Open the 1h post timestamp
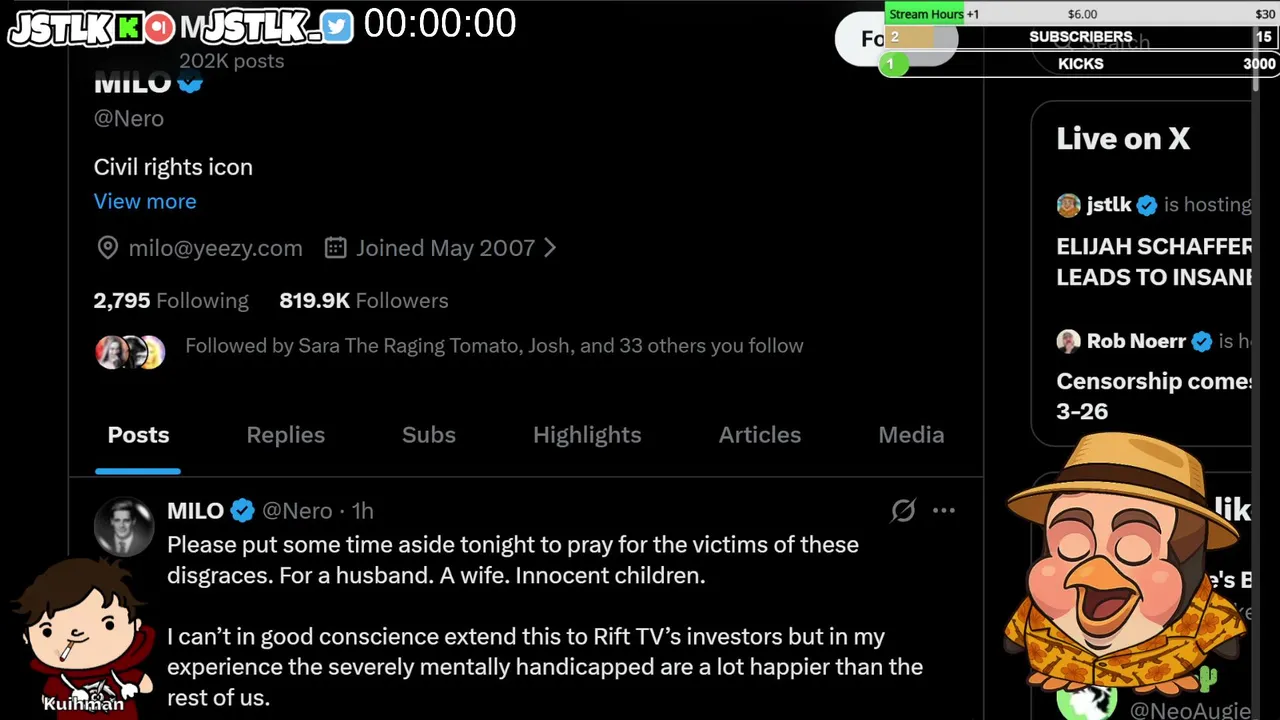 pyautogui.click(x=362, y=511)
